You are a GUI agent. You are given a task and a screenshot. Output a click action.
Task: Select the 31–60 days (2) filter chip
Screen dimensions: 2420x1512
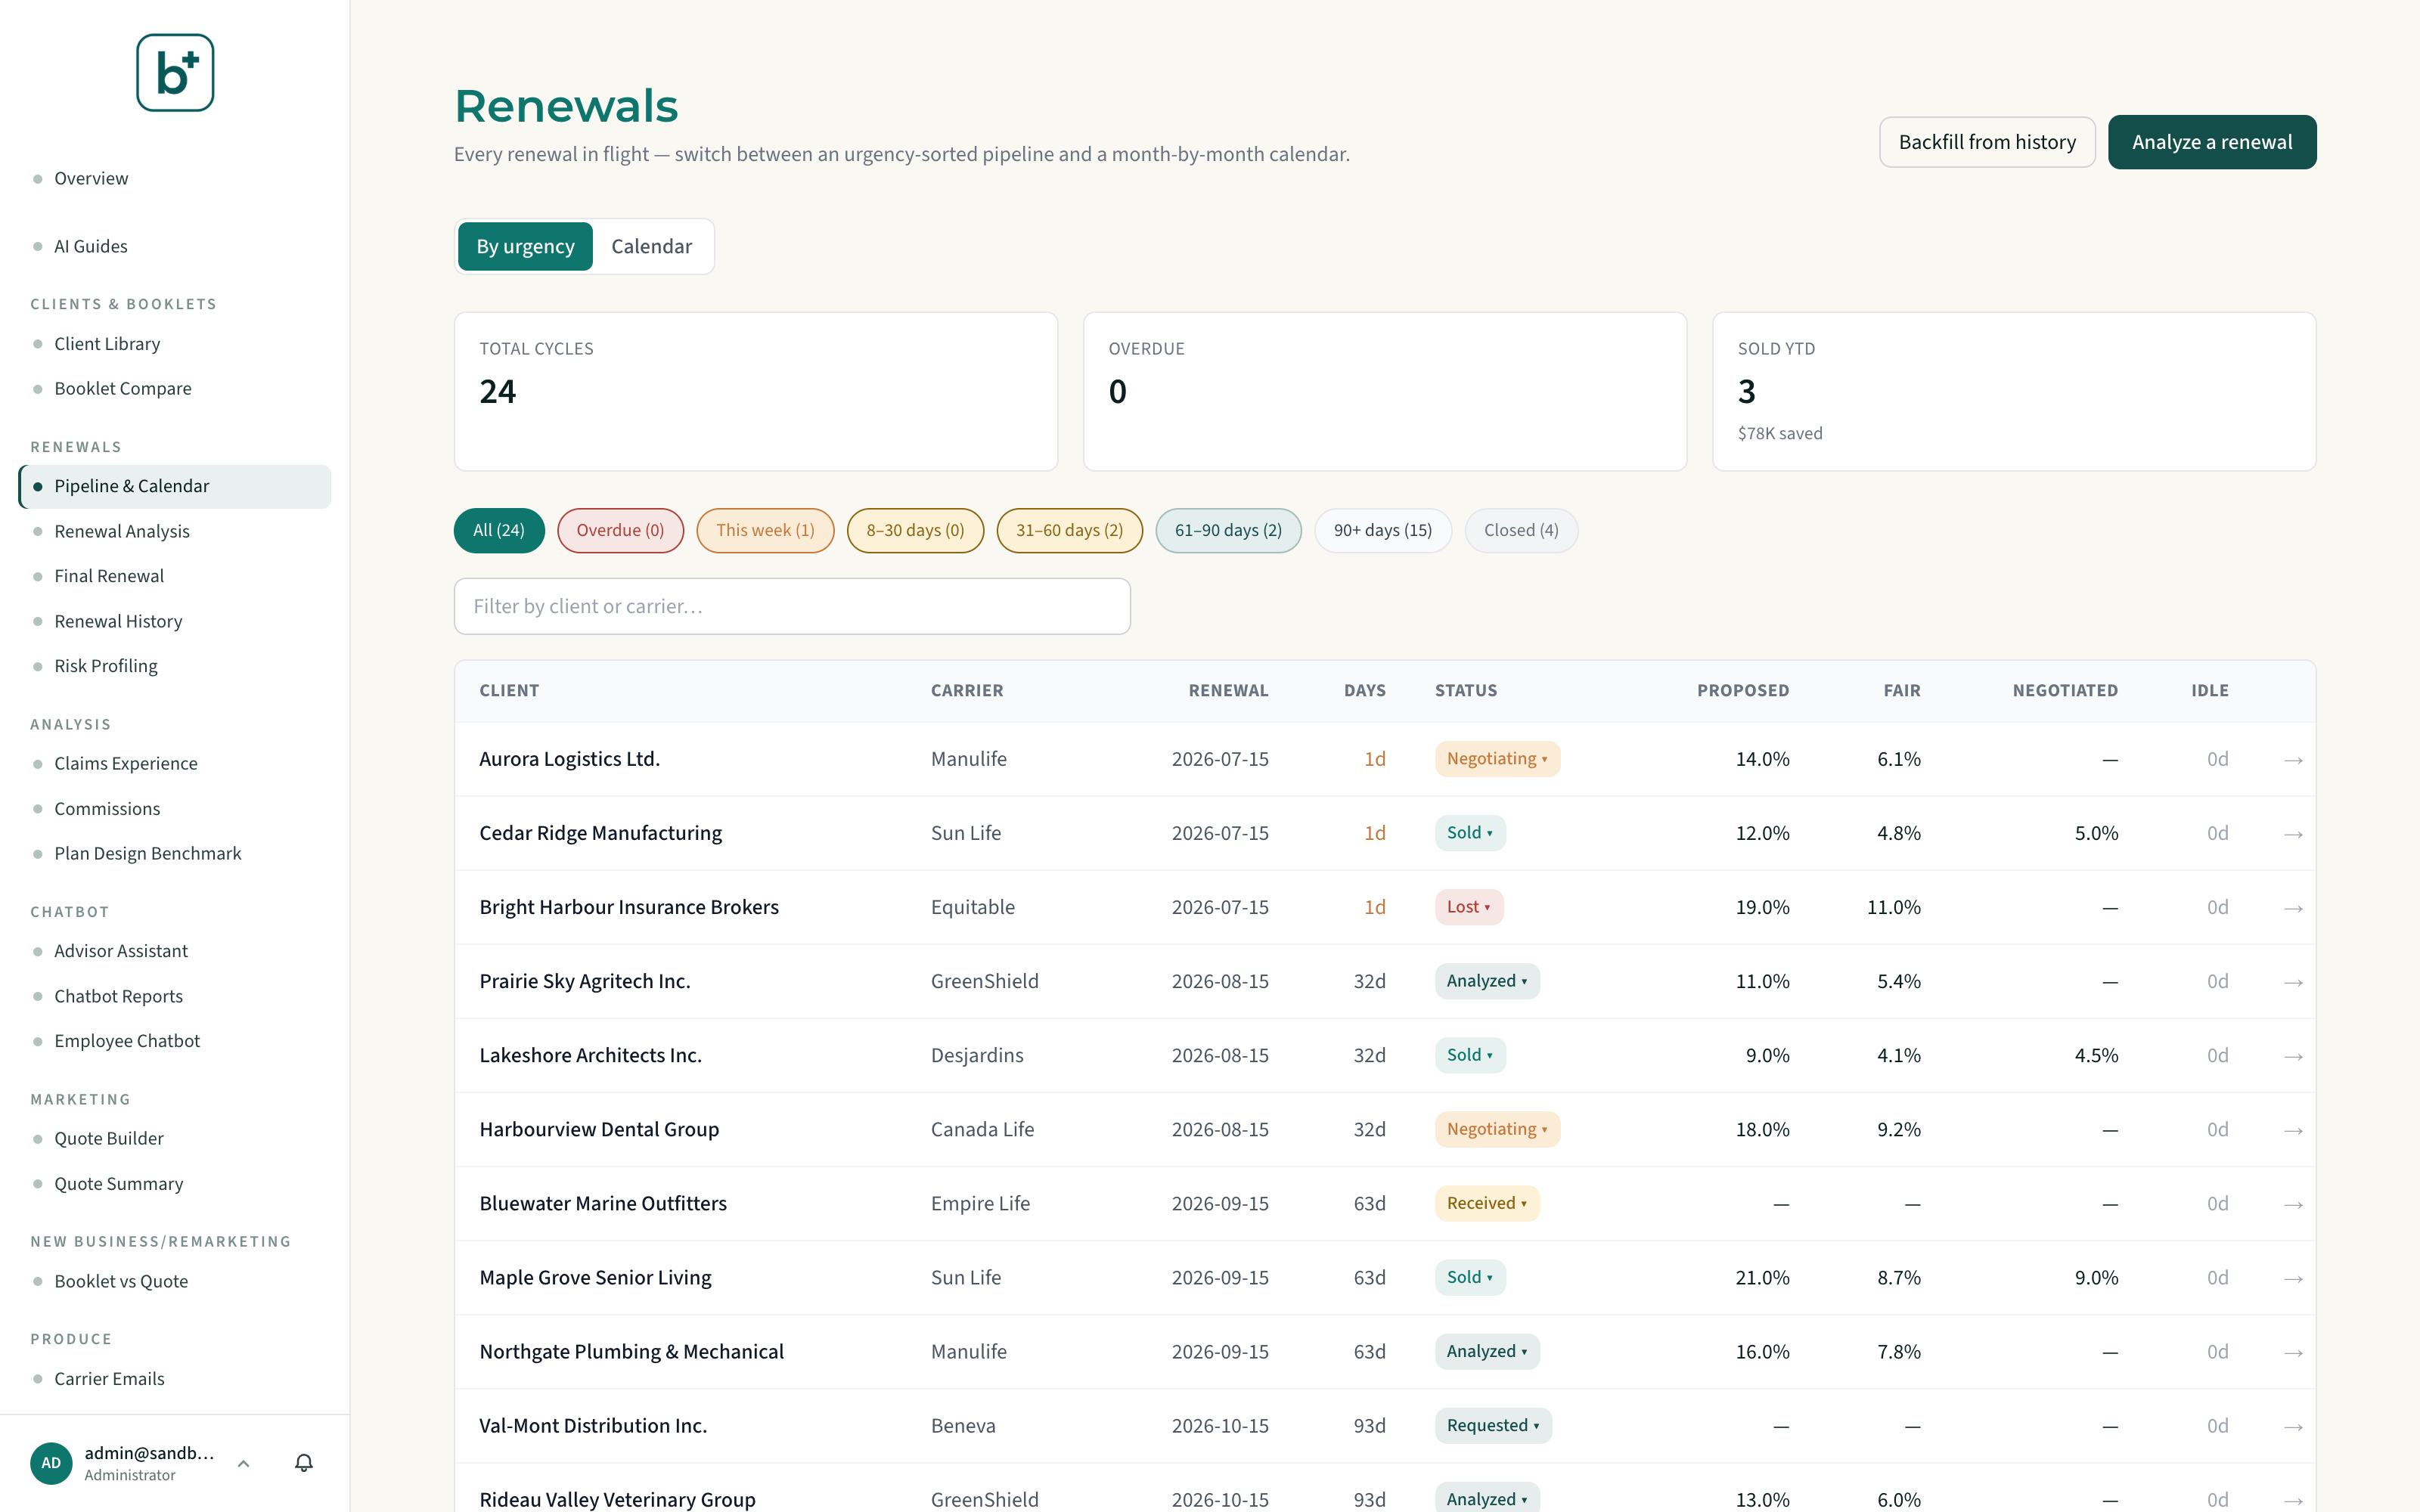(x=1069, y=530)
